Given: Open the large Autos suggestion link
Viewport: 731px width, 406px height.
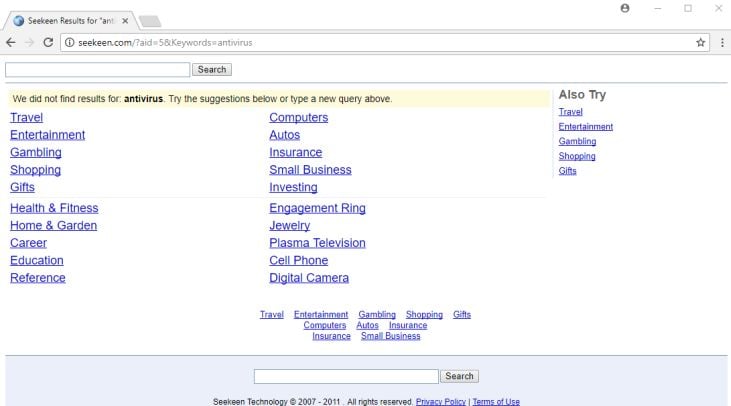Looking at the screenshot, I should (284, 135).
